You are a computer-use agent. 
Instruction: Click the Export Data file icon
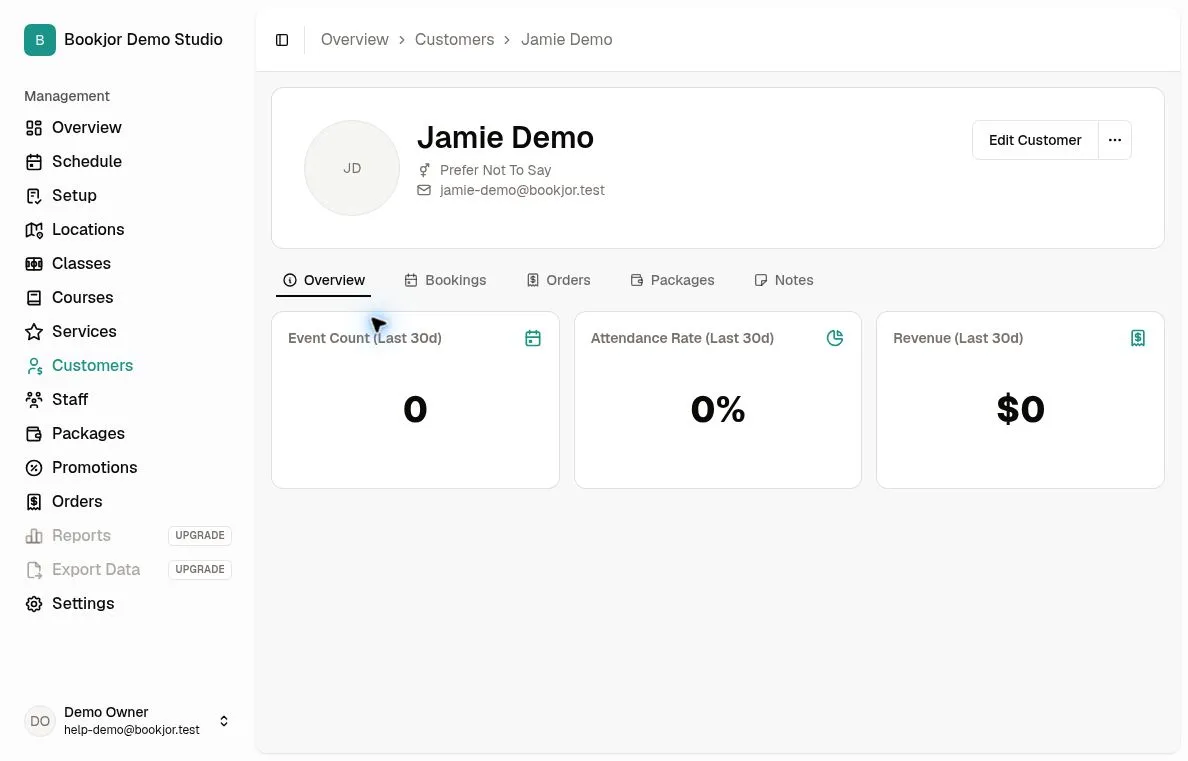pos(33,570)
